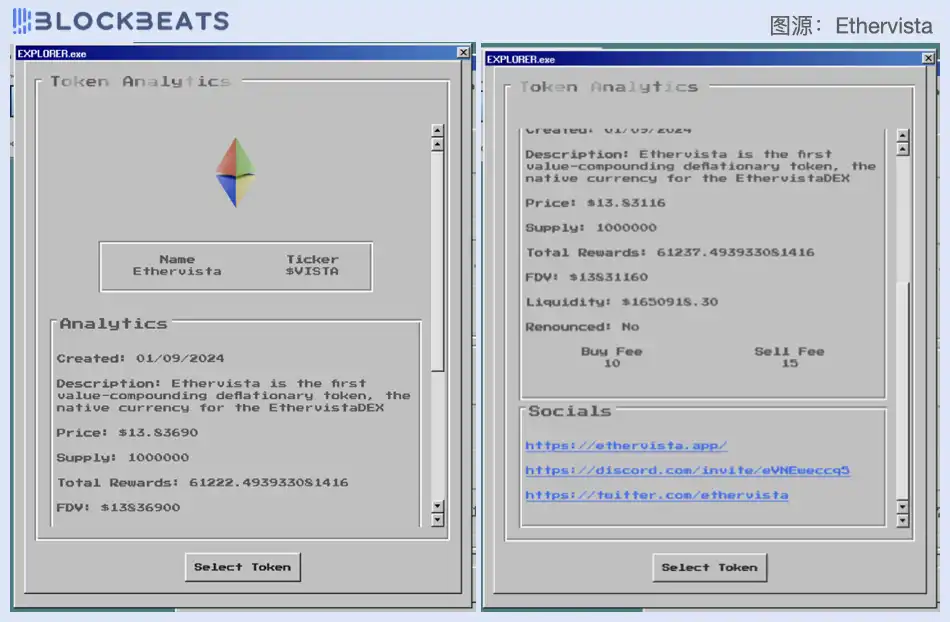Image resolution: width=950 pixels, height=622 pixels.
Task: Open the Twitter ethervista link
Action: pos(656,495)
